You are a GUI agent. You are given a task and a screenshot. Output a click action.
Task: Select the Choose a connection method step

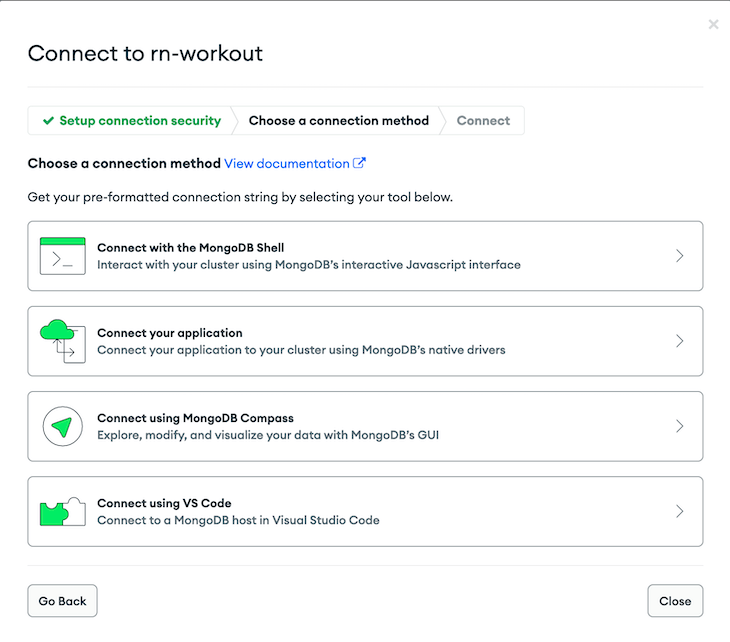tap(338, 121)
